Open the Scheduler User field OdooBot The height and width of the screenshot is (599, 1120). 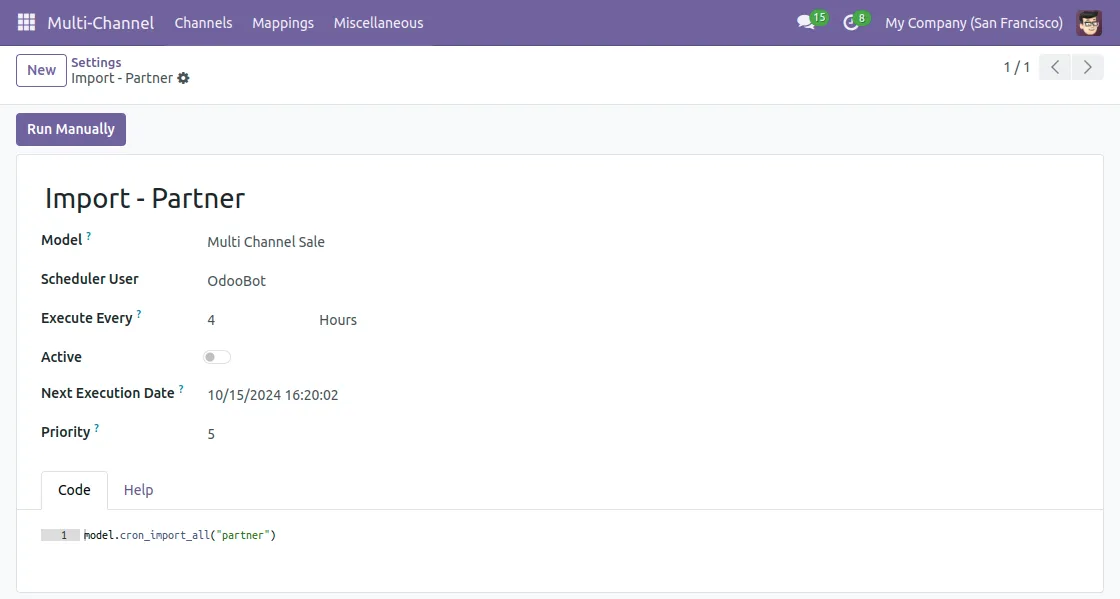pyautogui.click(x=236, y=281)
